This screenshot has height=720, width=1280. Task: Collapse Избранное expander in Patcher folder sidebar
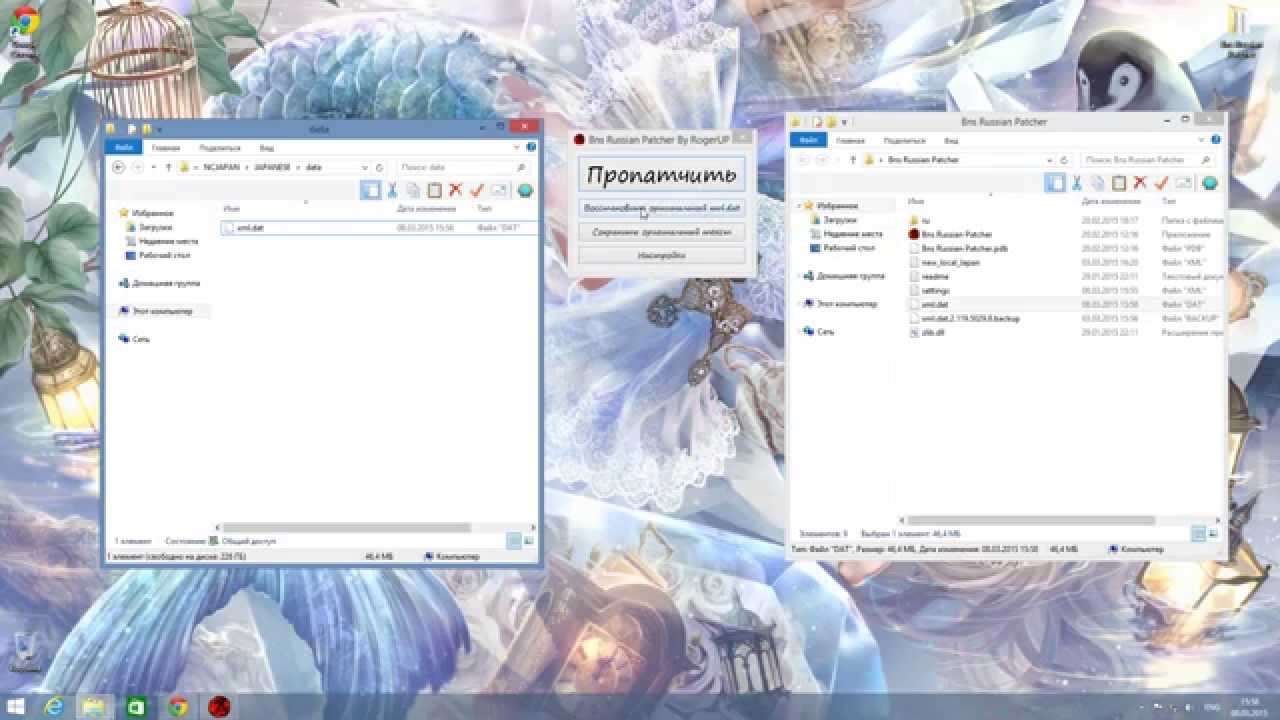(799, 205)
